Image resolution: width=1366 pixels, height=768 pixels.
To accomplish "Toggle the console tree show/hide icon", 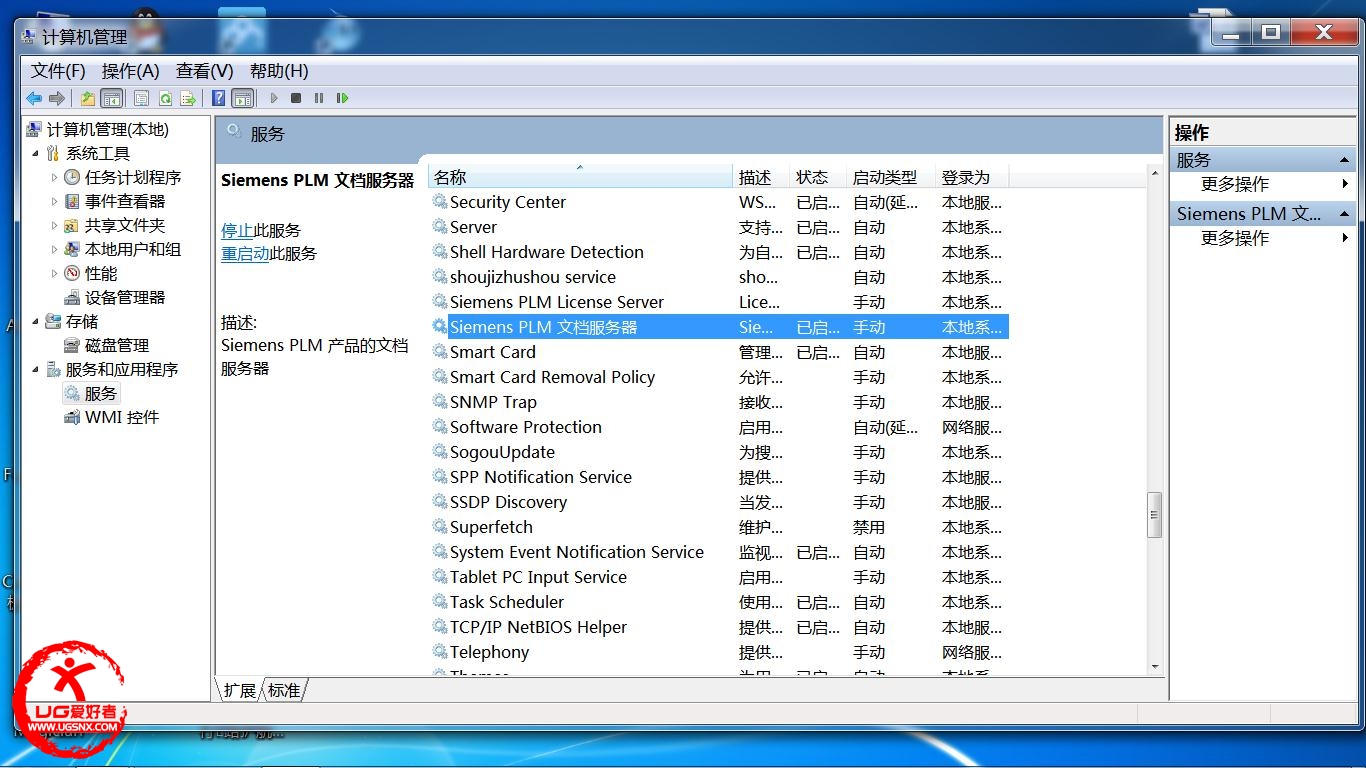I will 111,98.
